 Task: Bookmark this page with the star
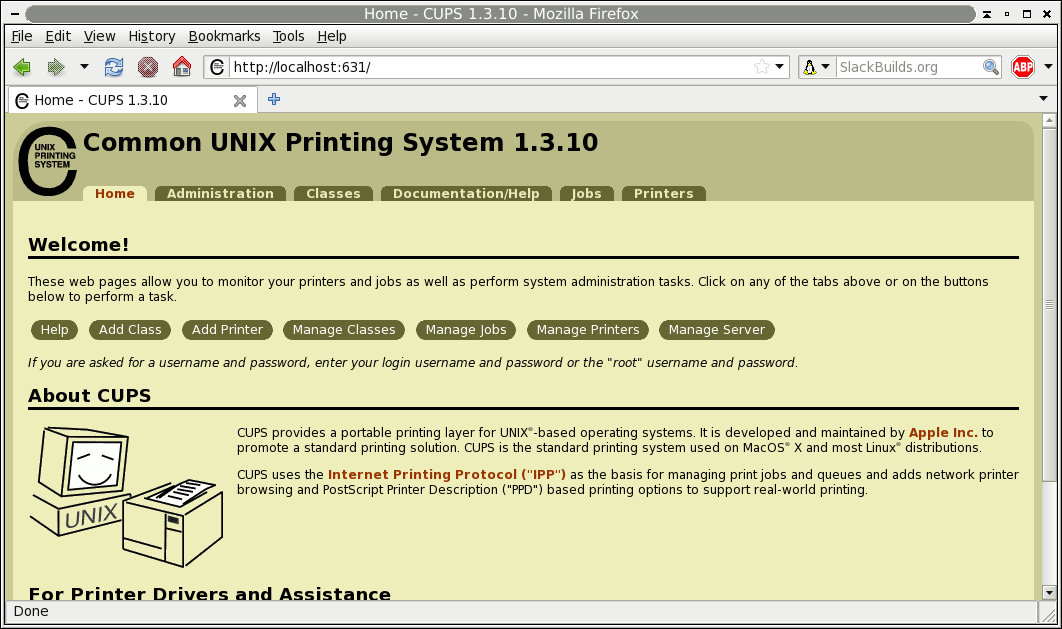click(762, 66)
